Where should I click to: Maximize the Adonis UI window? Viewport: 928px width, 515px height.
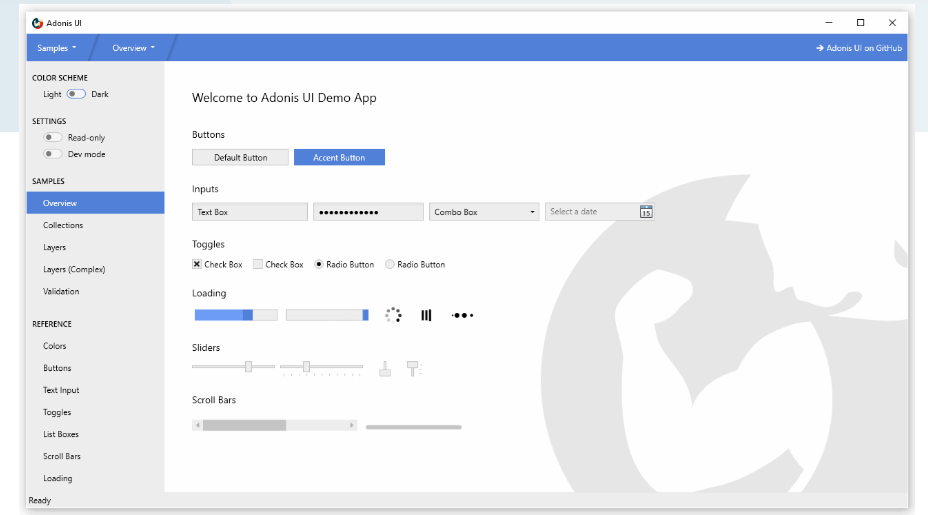(861, 22)
